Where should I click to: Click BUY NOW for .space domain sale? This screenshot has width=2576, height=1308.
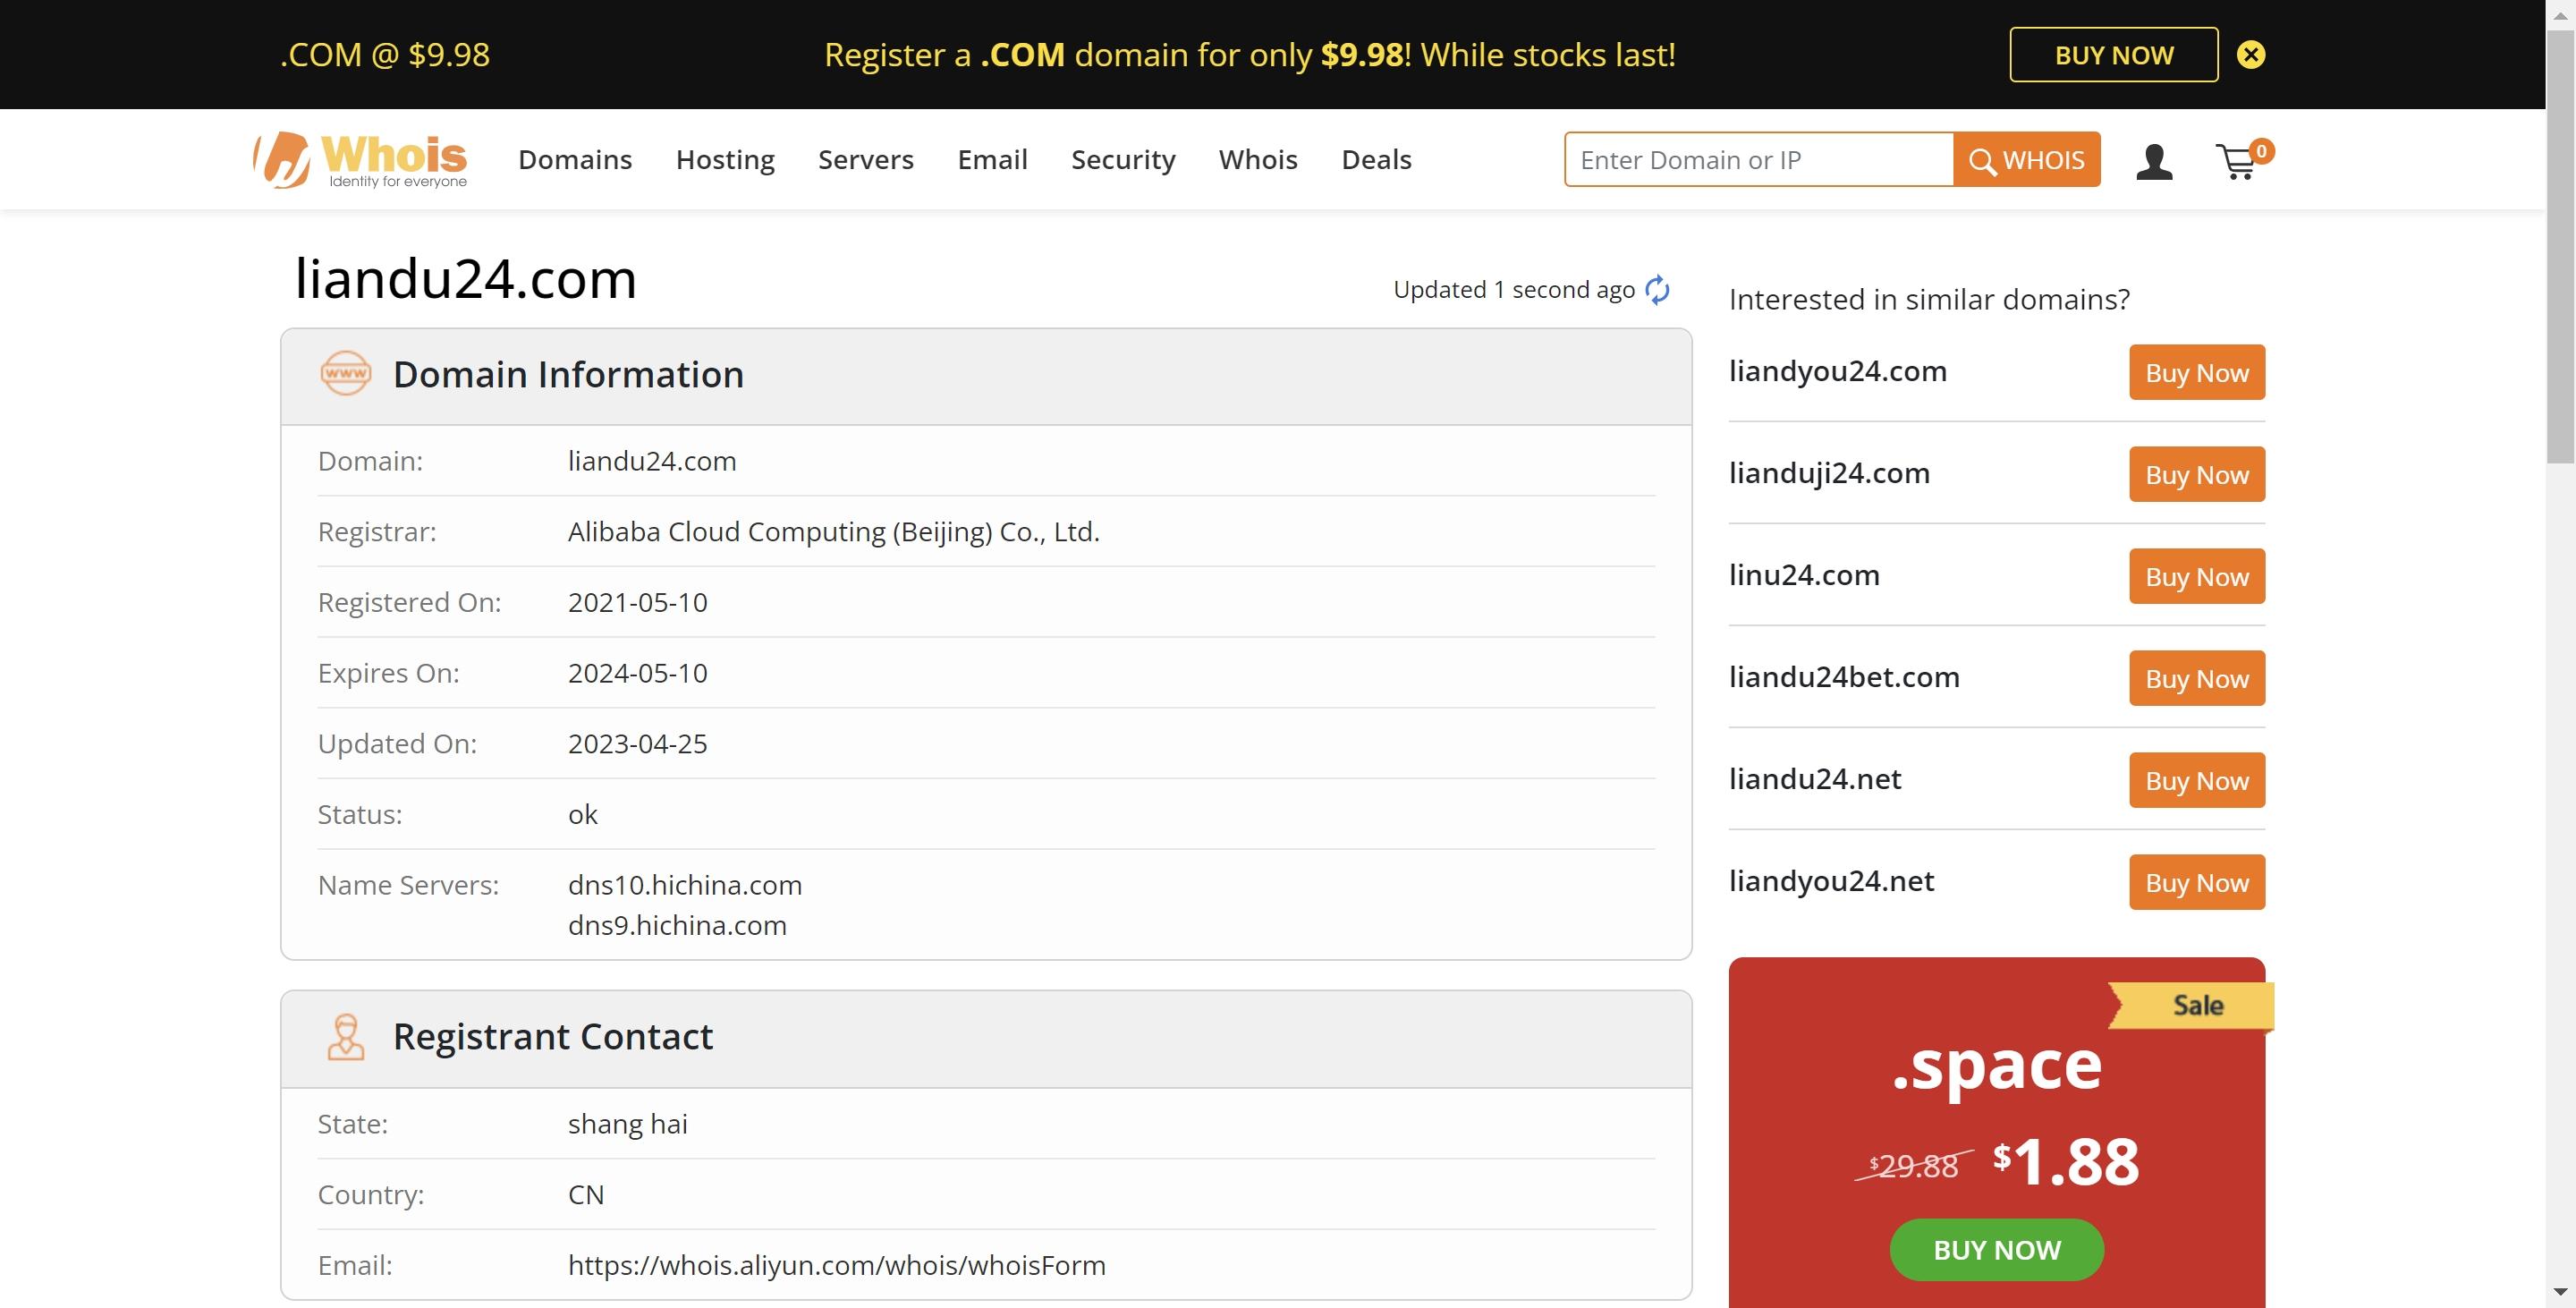(x=1996, y=1248)
